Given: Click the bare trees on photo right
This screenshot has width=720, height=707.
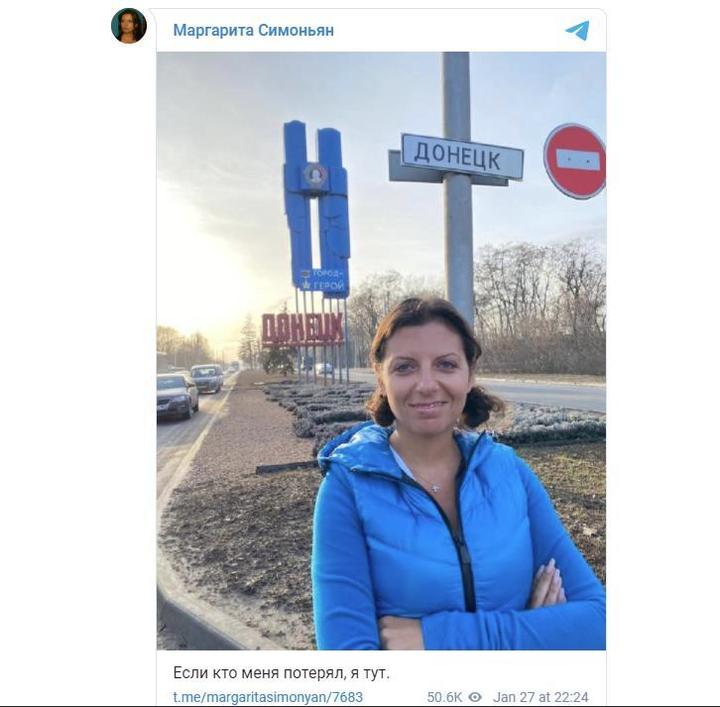Looking at the screenshot, I should pyautogui.click(x=540, y=305).
